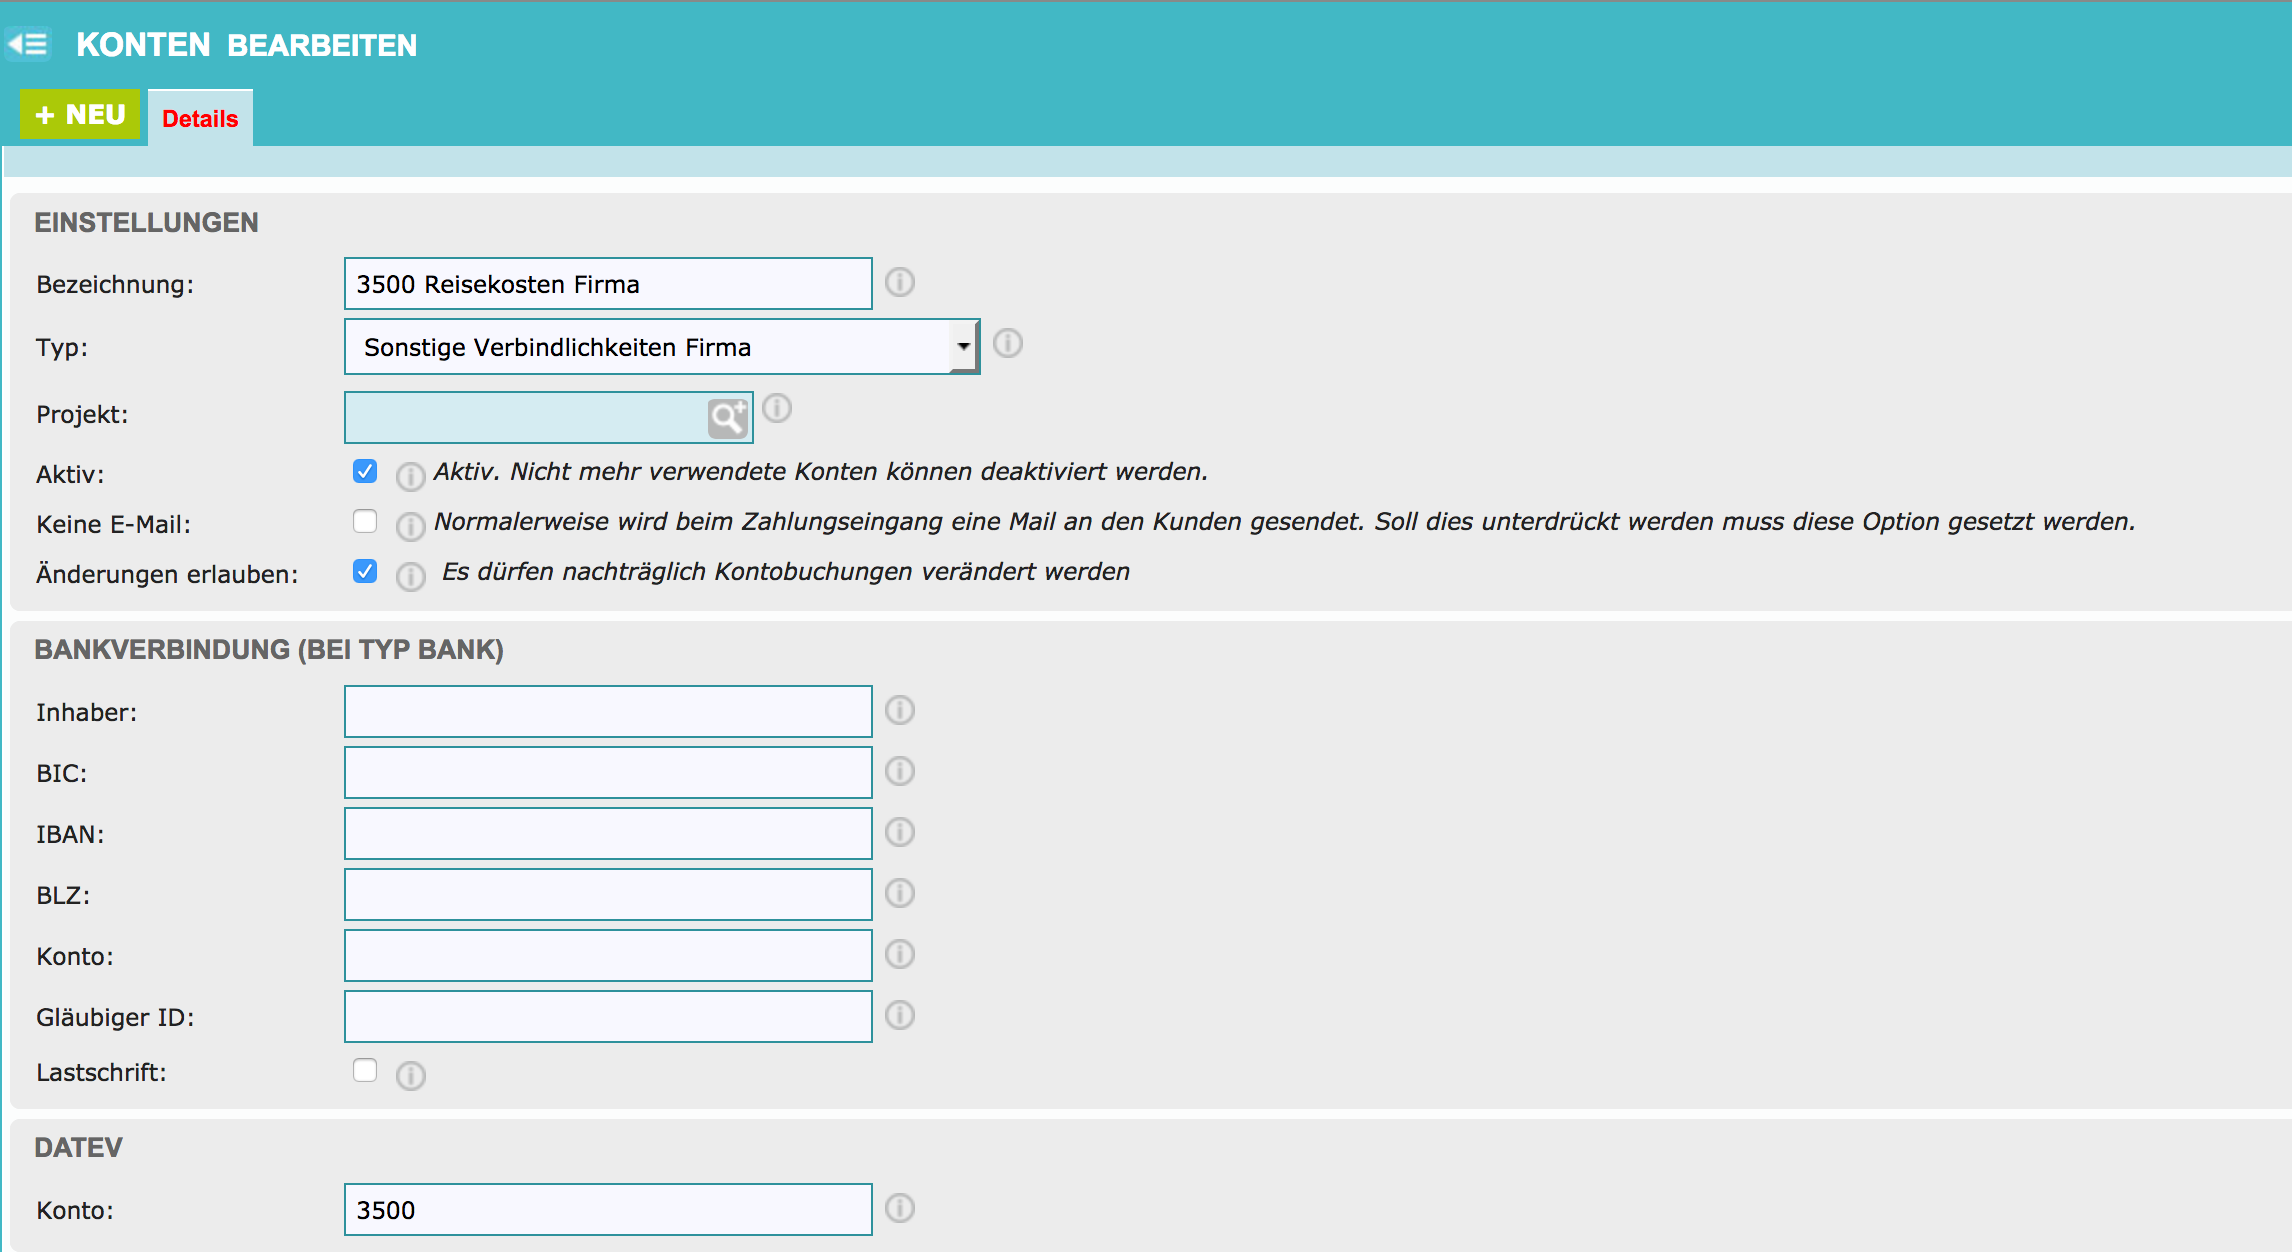This screenshot has height=1252, width=2292.
Task: Click info icon next to Bezeichnung field
Action: 900,283
